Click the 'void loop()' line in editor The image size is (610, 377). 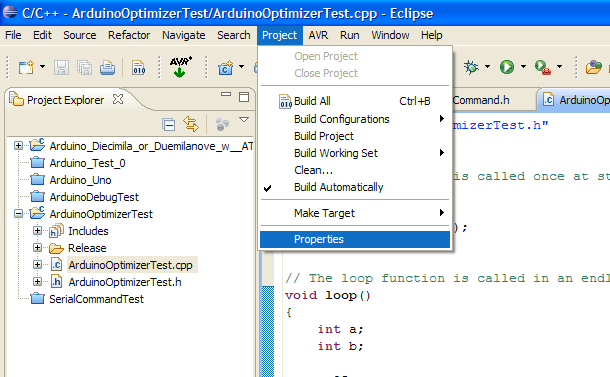(328, 295)
